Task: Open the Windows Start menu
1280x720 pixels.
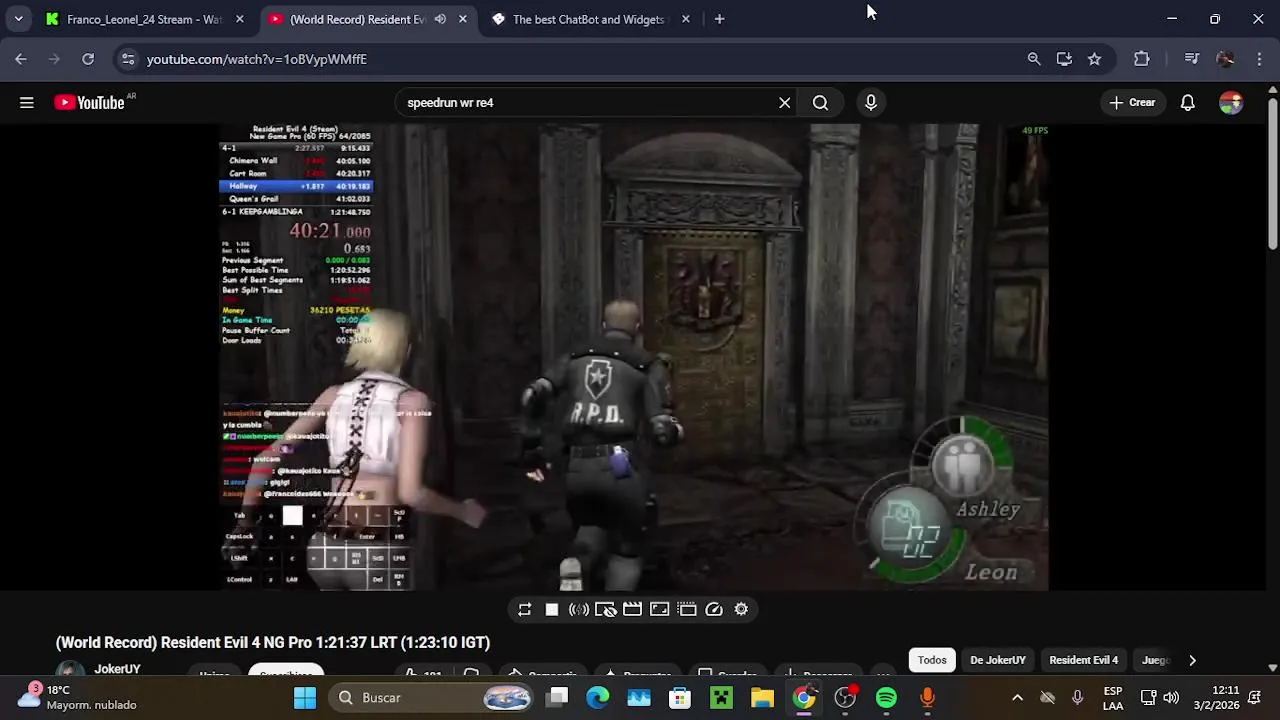Action: click(x=305, y=697)
